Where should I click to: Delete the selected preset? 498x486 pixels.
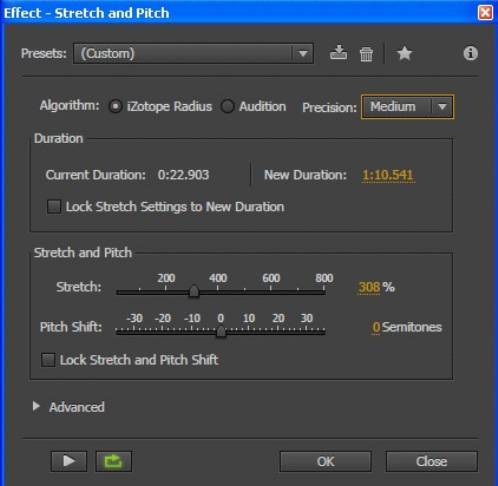[x=366, y=54]
